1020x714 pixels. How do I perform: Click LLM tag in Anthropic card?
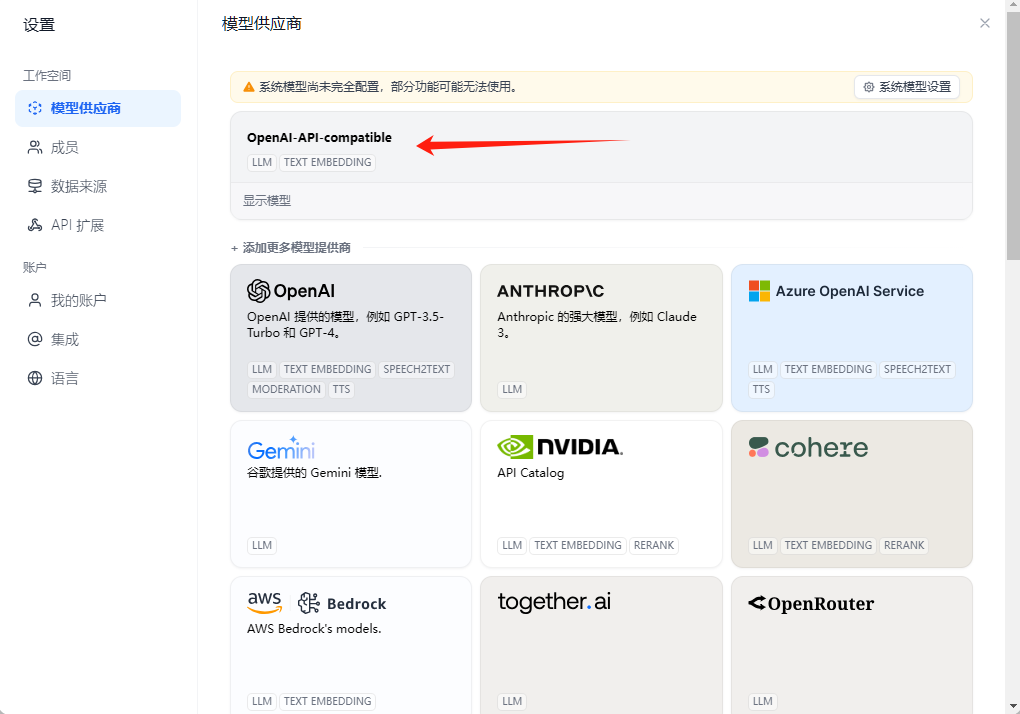tap(512, 390)
